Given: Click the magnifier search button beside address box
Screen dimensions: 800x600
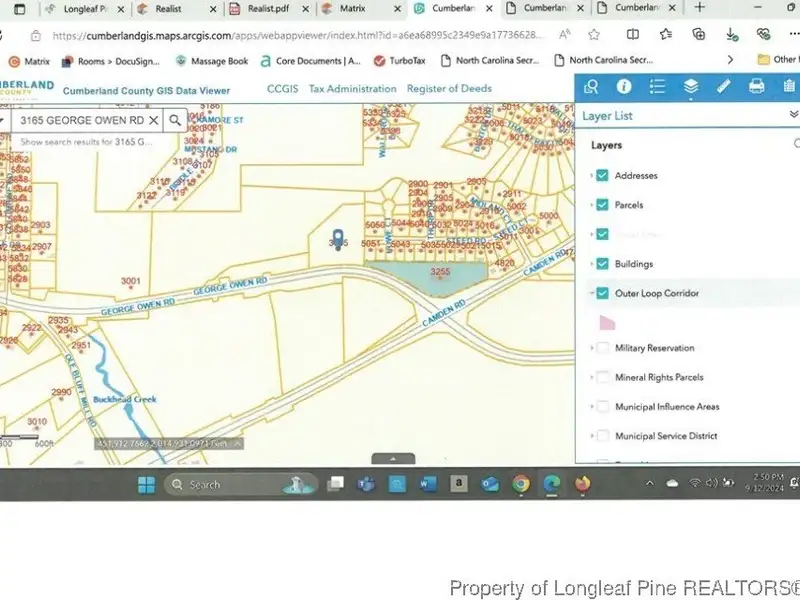Looking at the screenshot, I should 175,120.
